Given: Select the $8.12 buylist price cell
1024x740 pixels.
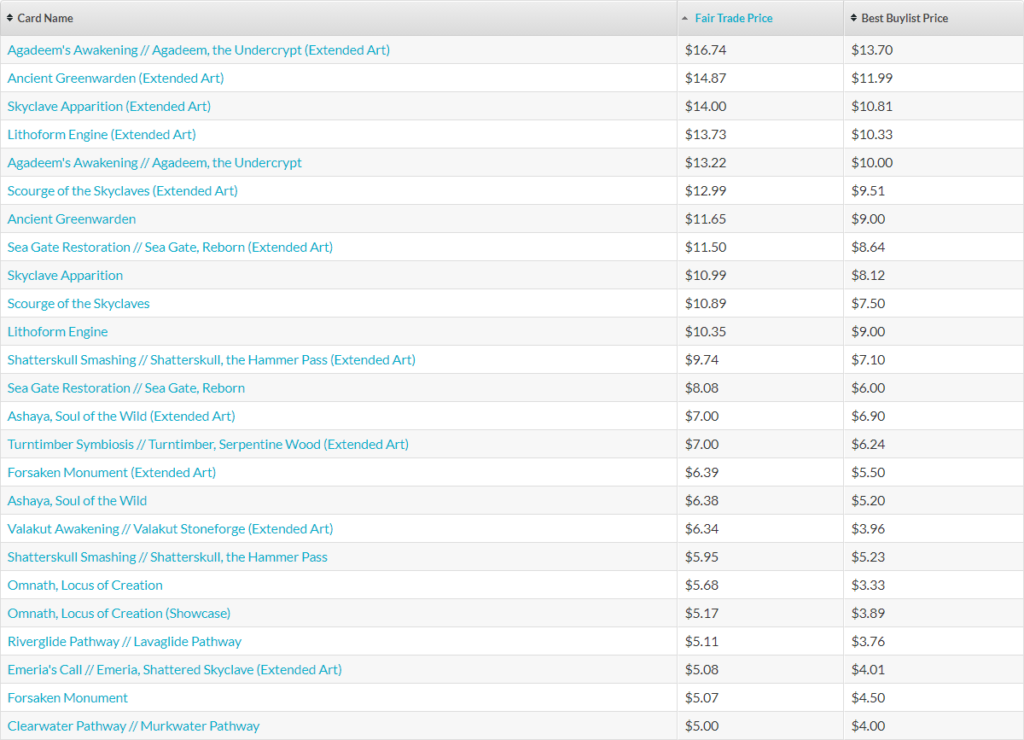Looking at the screenshot, I should pos(934,274).
